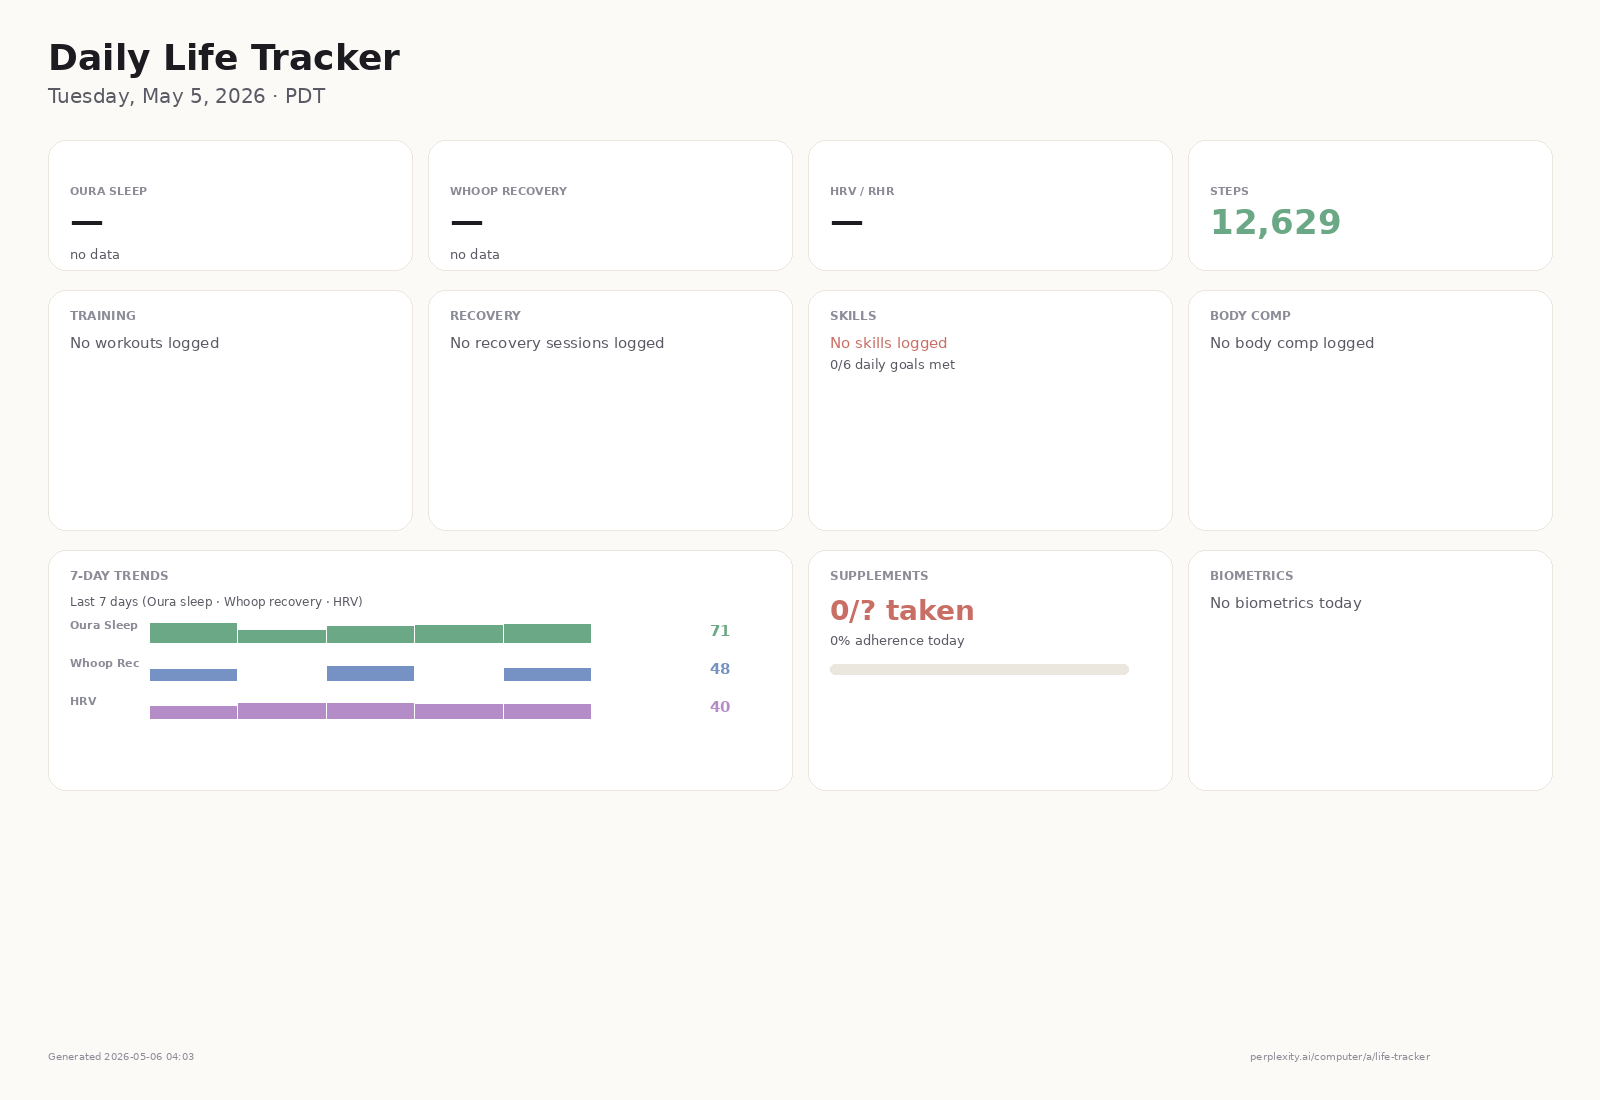Open the perplexity.ai life-tracker footer link
This screenshot has height=1100, width=1600.
tap(1340, 1057)
